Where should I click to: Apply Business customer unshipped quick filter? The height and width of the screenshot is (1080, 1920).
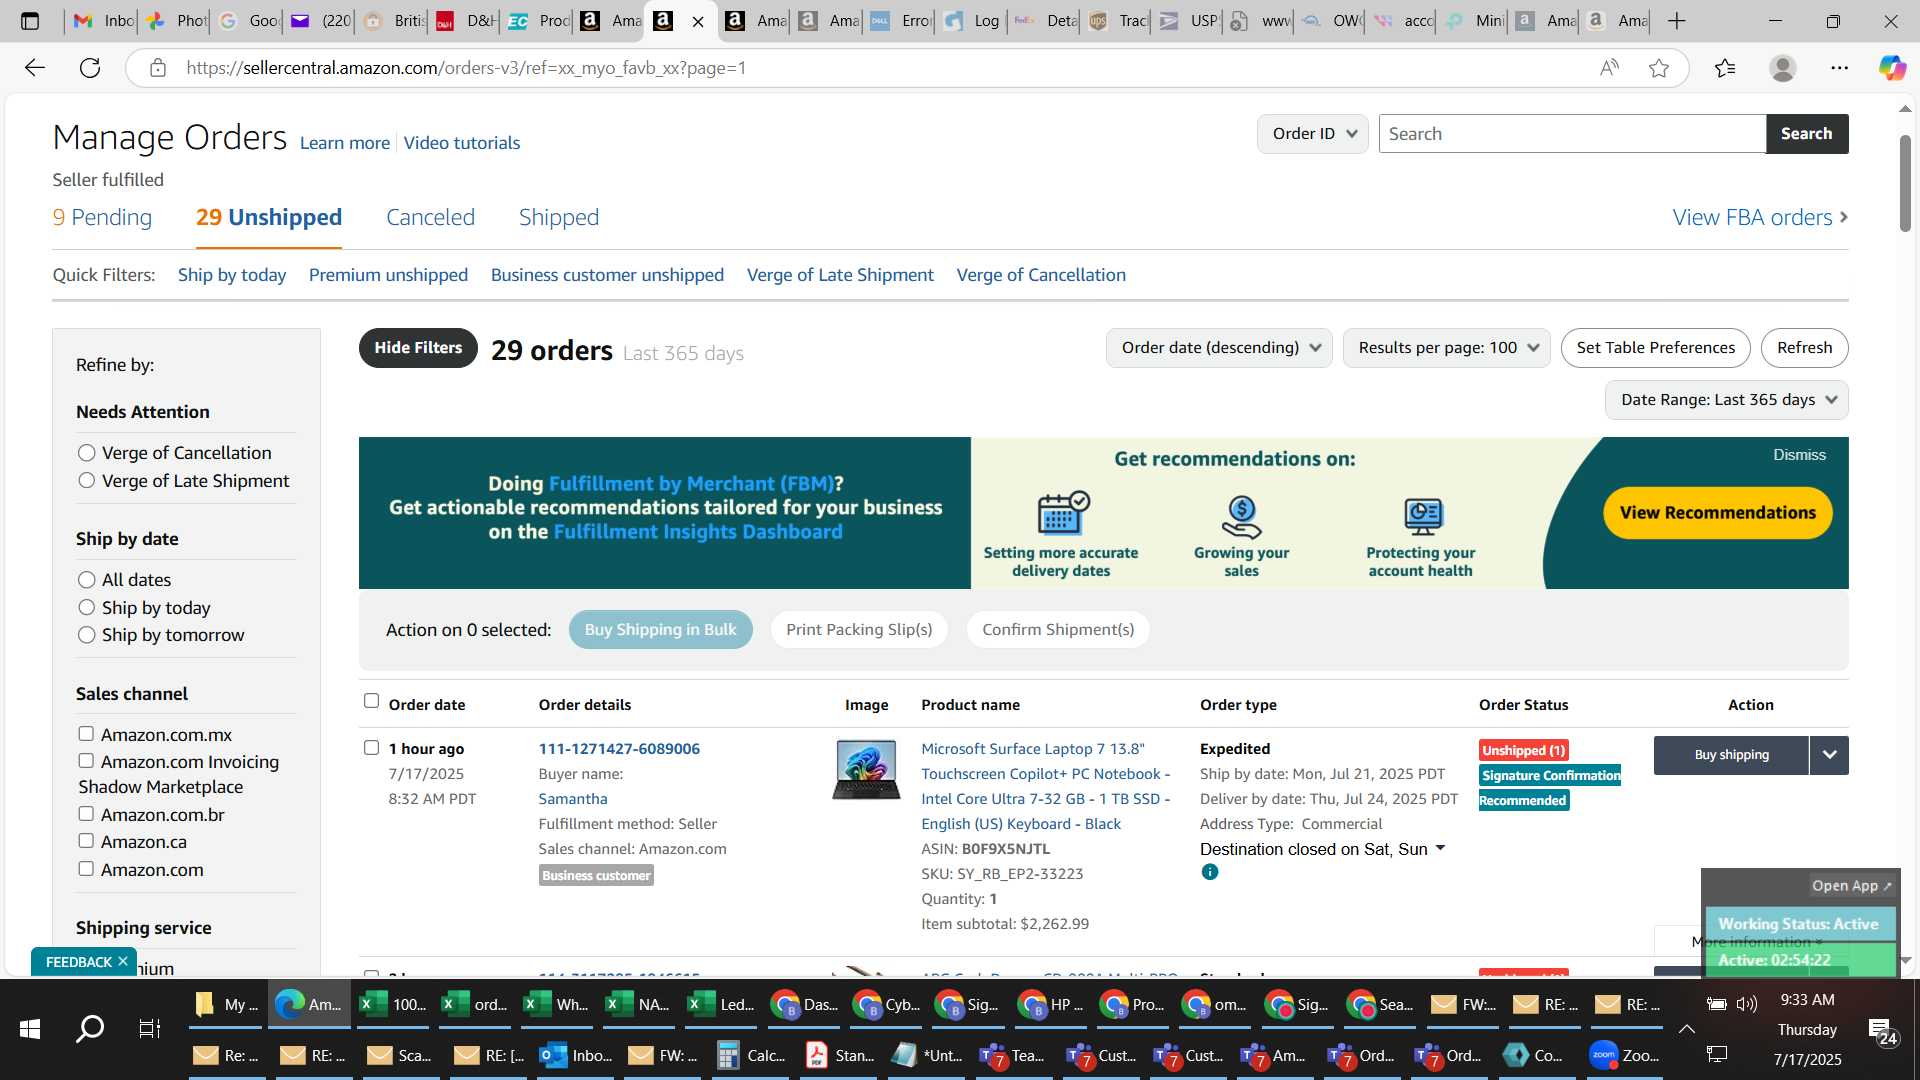(x=607, y=275)
